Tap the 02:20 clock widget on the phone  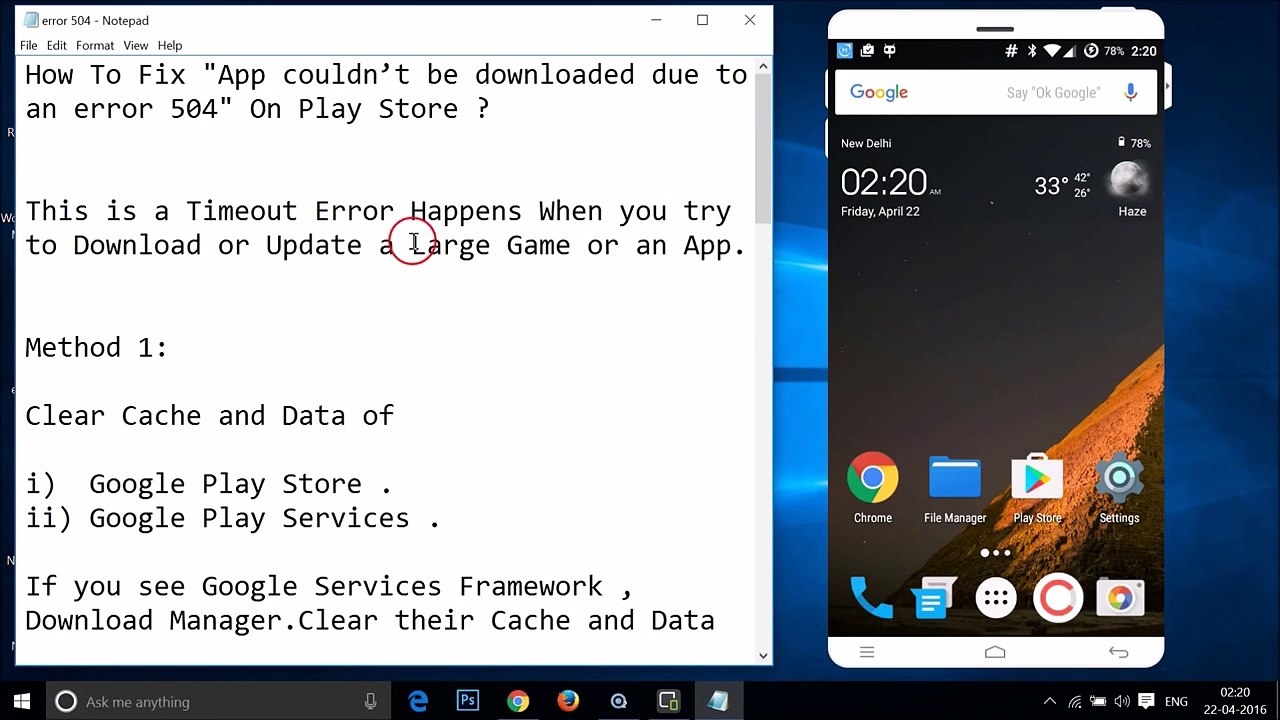[x=890, y=182]
